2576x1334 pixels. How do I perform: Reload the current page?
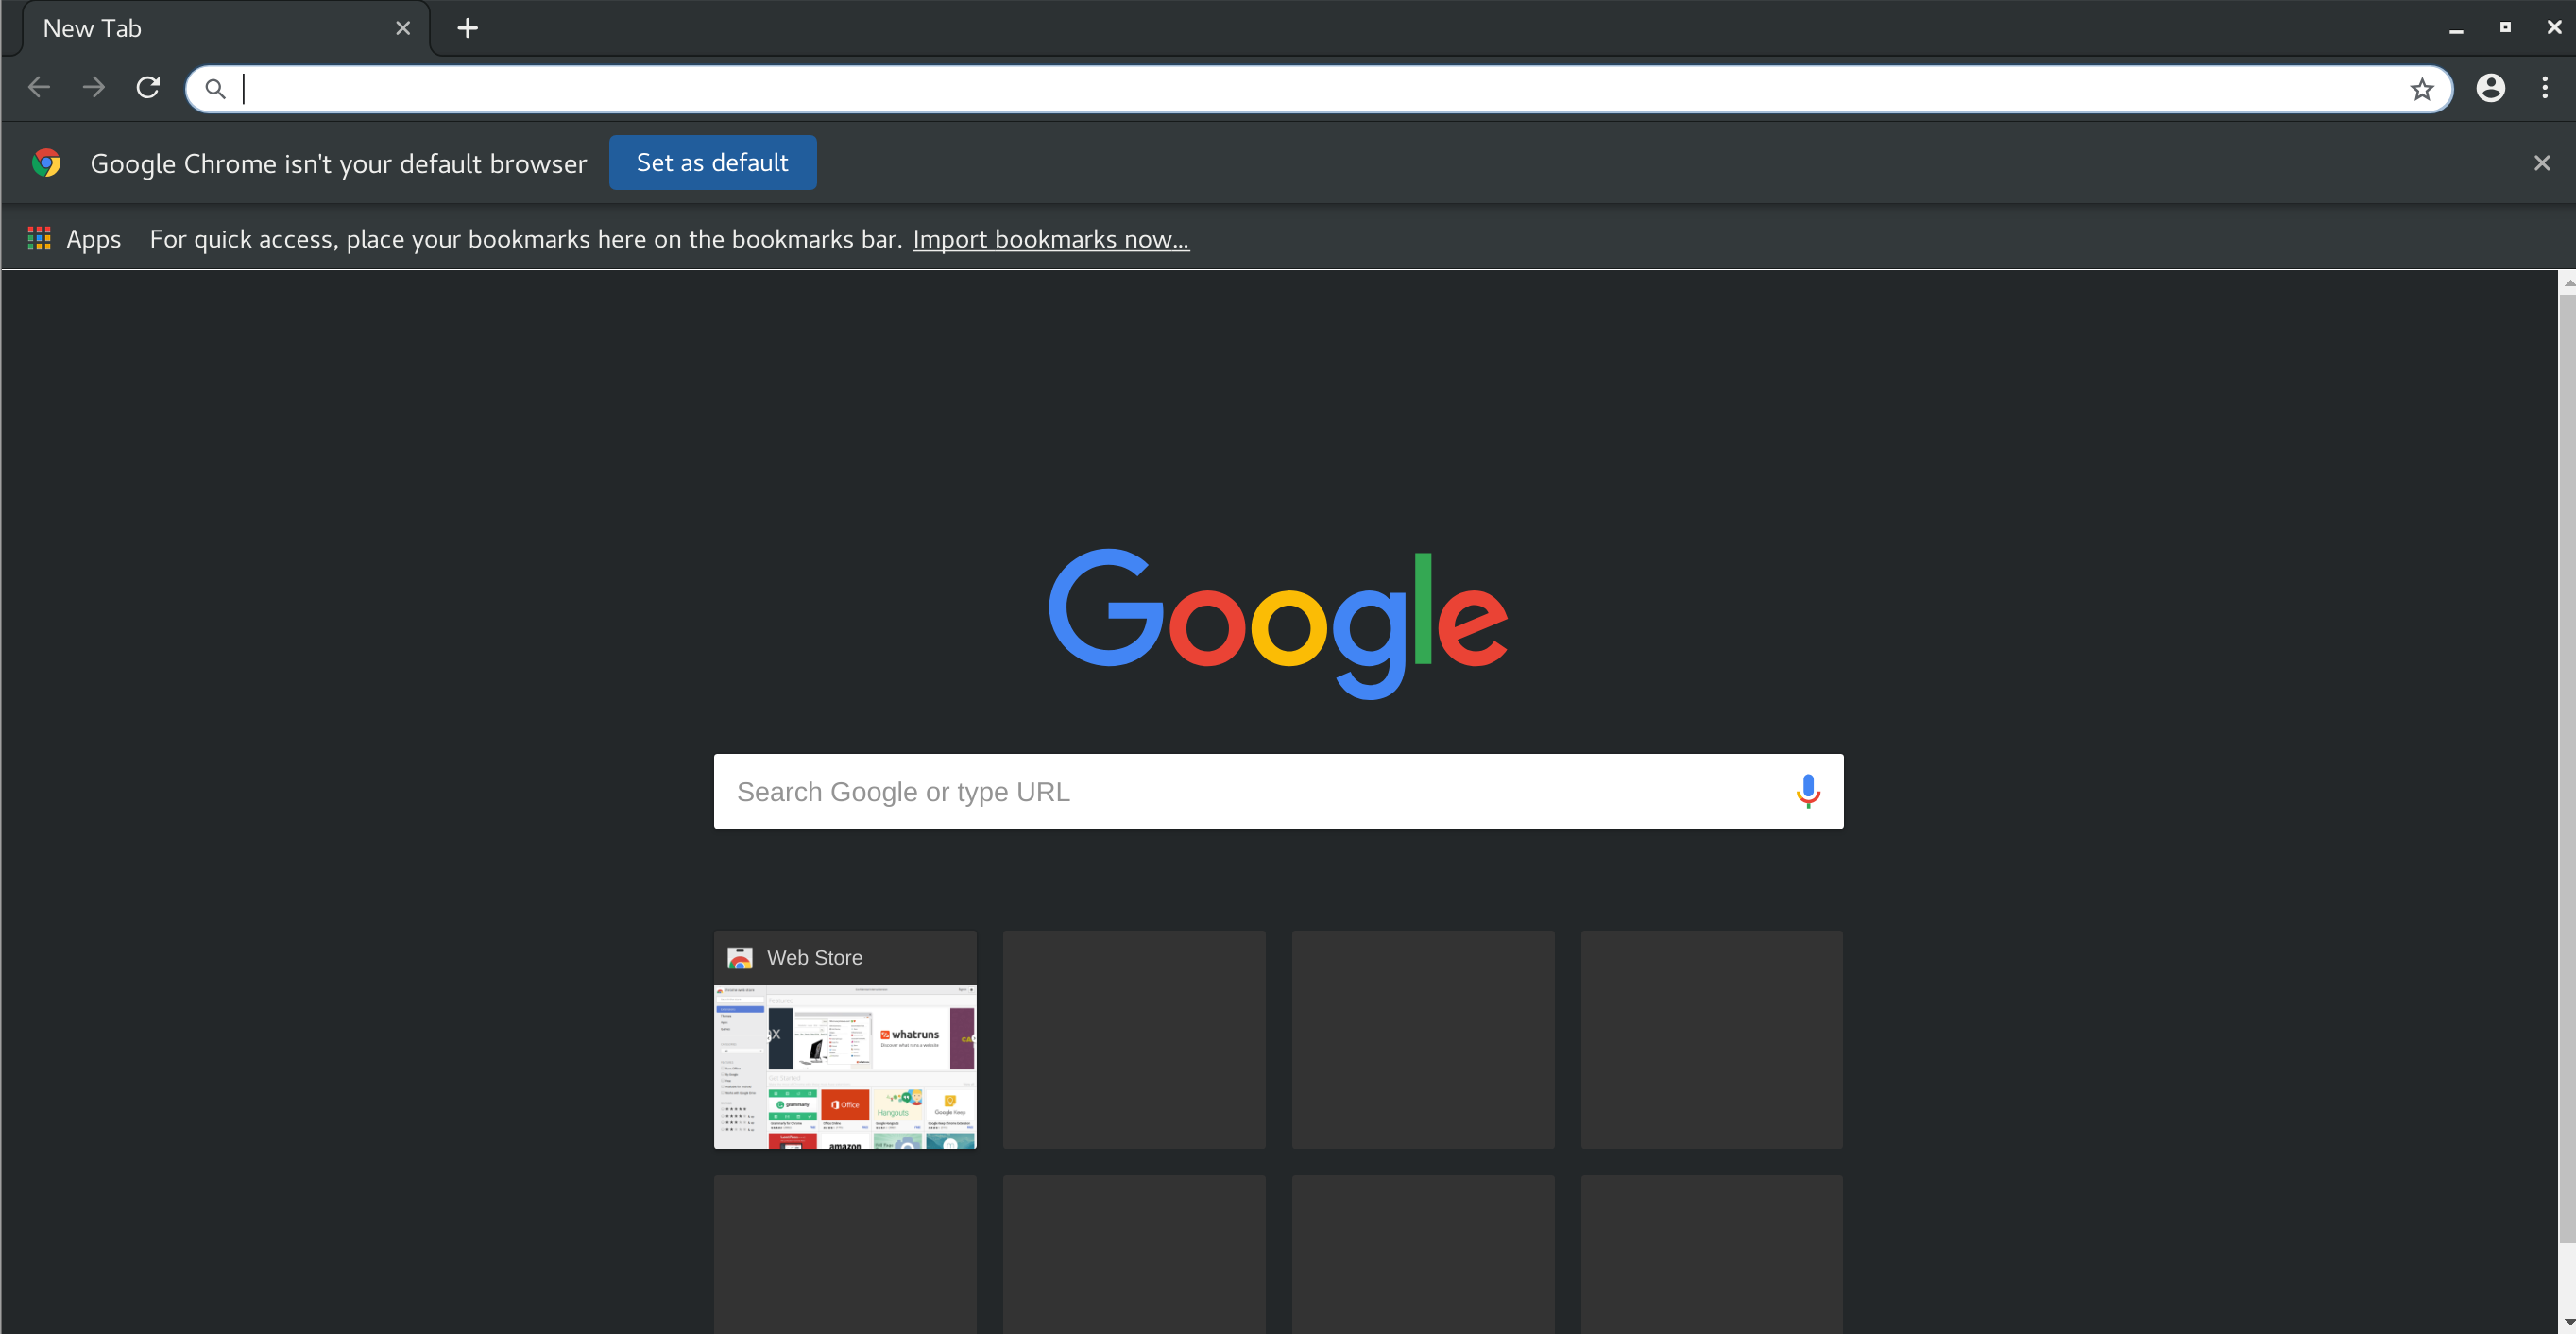coord(148,88)
